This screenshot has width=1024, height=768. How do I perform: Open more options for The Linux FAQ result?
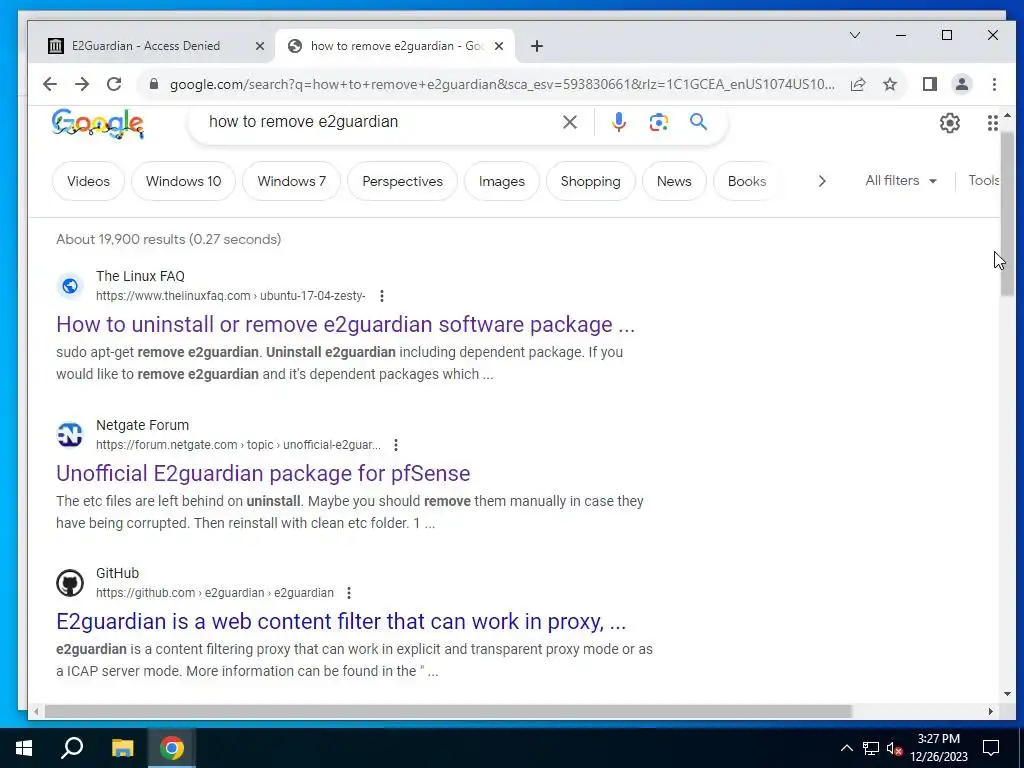click(x=381, y=296)
